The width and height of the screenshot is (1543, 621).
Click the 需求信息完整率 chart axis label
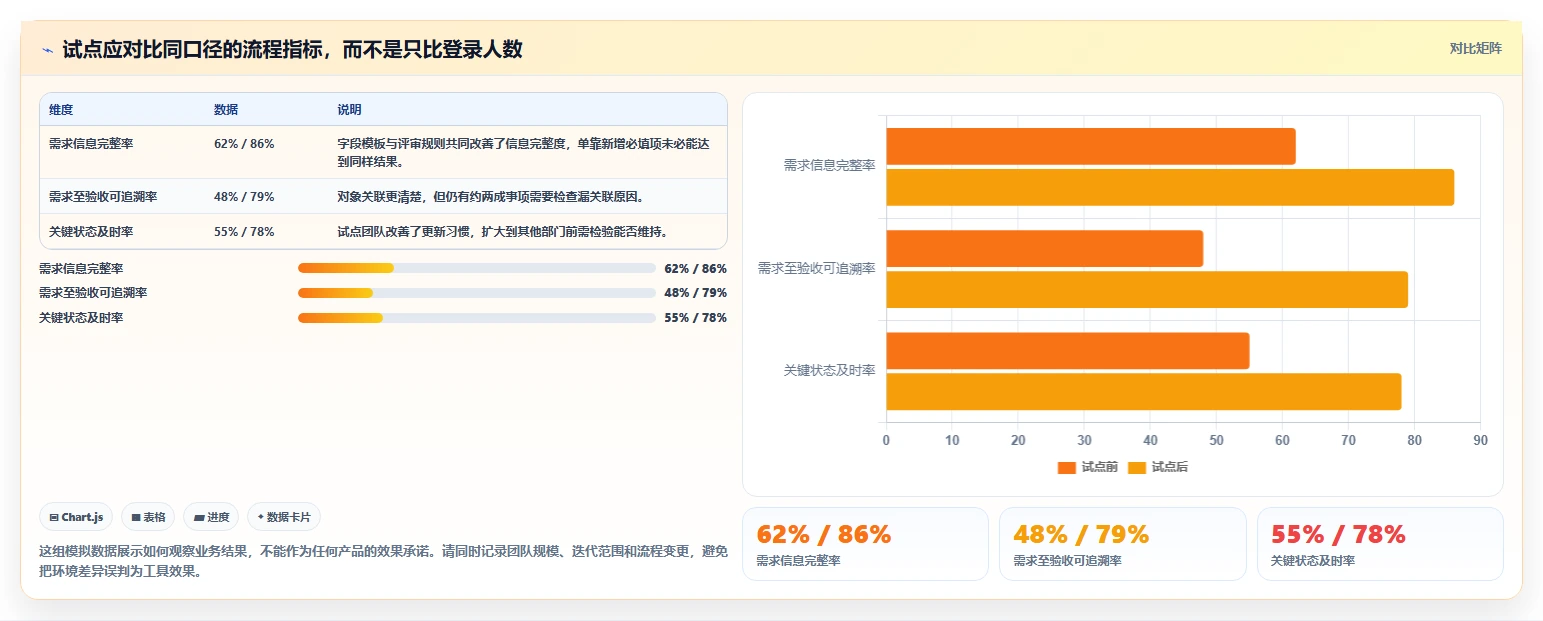click(829, 166)
